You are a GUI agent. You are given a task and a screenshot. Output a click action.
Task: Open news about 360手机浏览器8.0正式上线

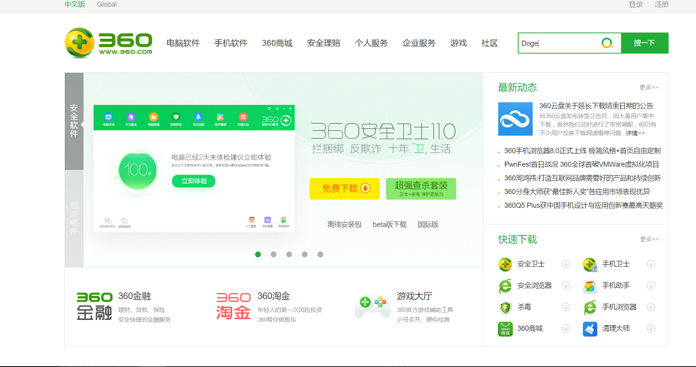pyautogui.click(x=582, y=151)
